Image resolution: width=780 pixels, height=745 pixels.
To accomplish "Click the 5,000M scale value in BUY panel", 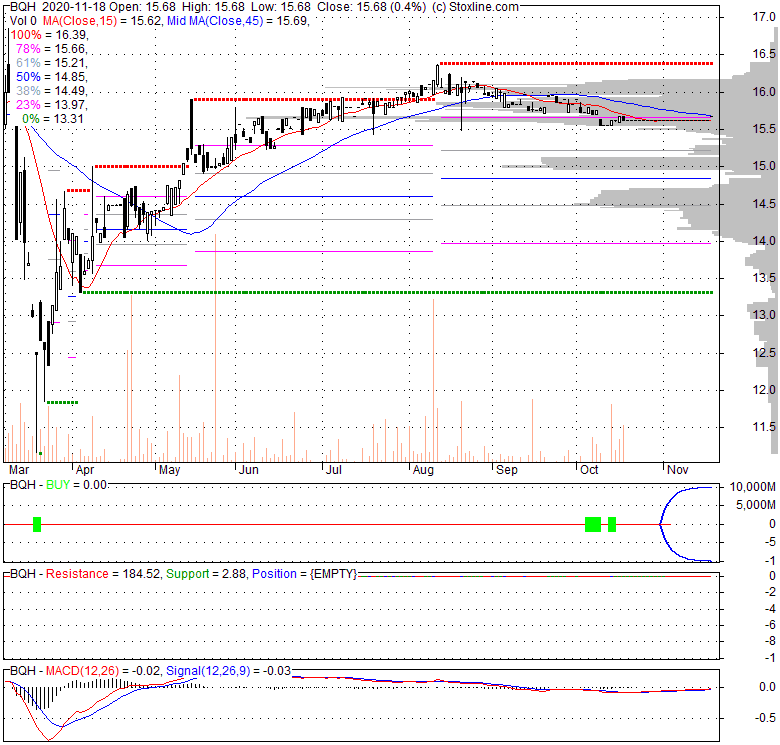I will point(756,505).
